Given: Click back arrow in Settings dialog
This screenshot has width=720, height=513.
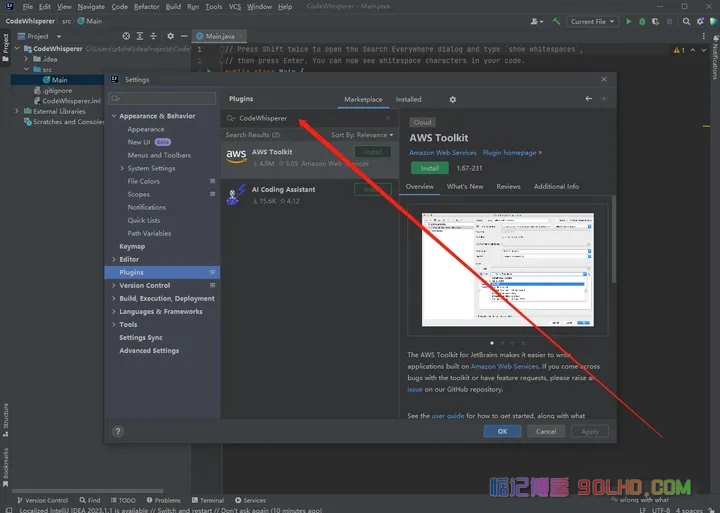Looking at the screenshot, I should pos(588,99).
